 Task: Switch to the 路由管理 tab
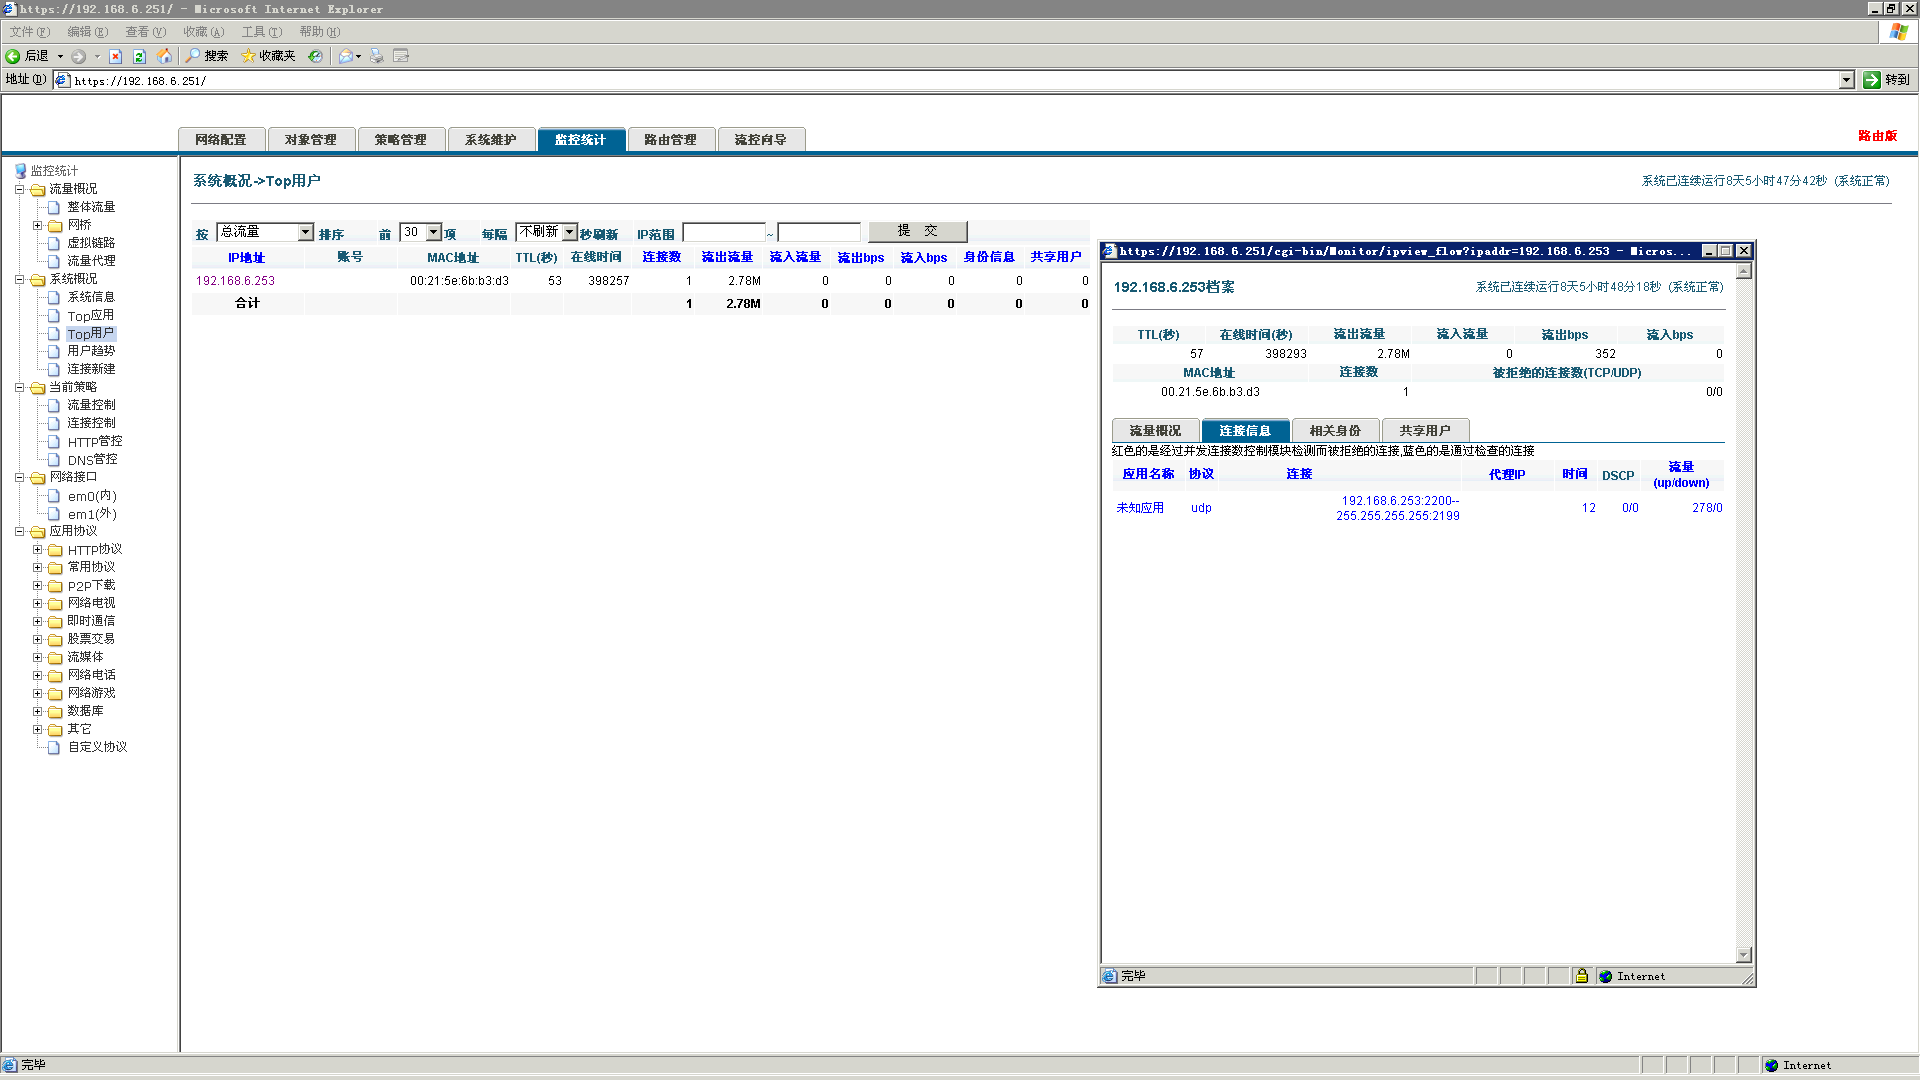pos(671,140)
